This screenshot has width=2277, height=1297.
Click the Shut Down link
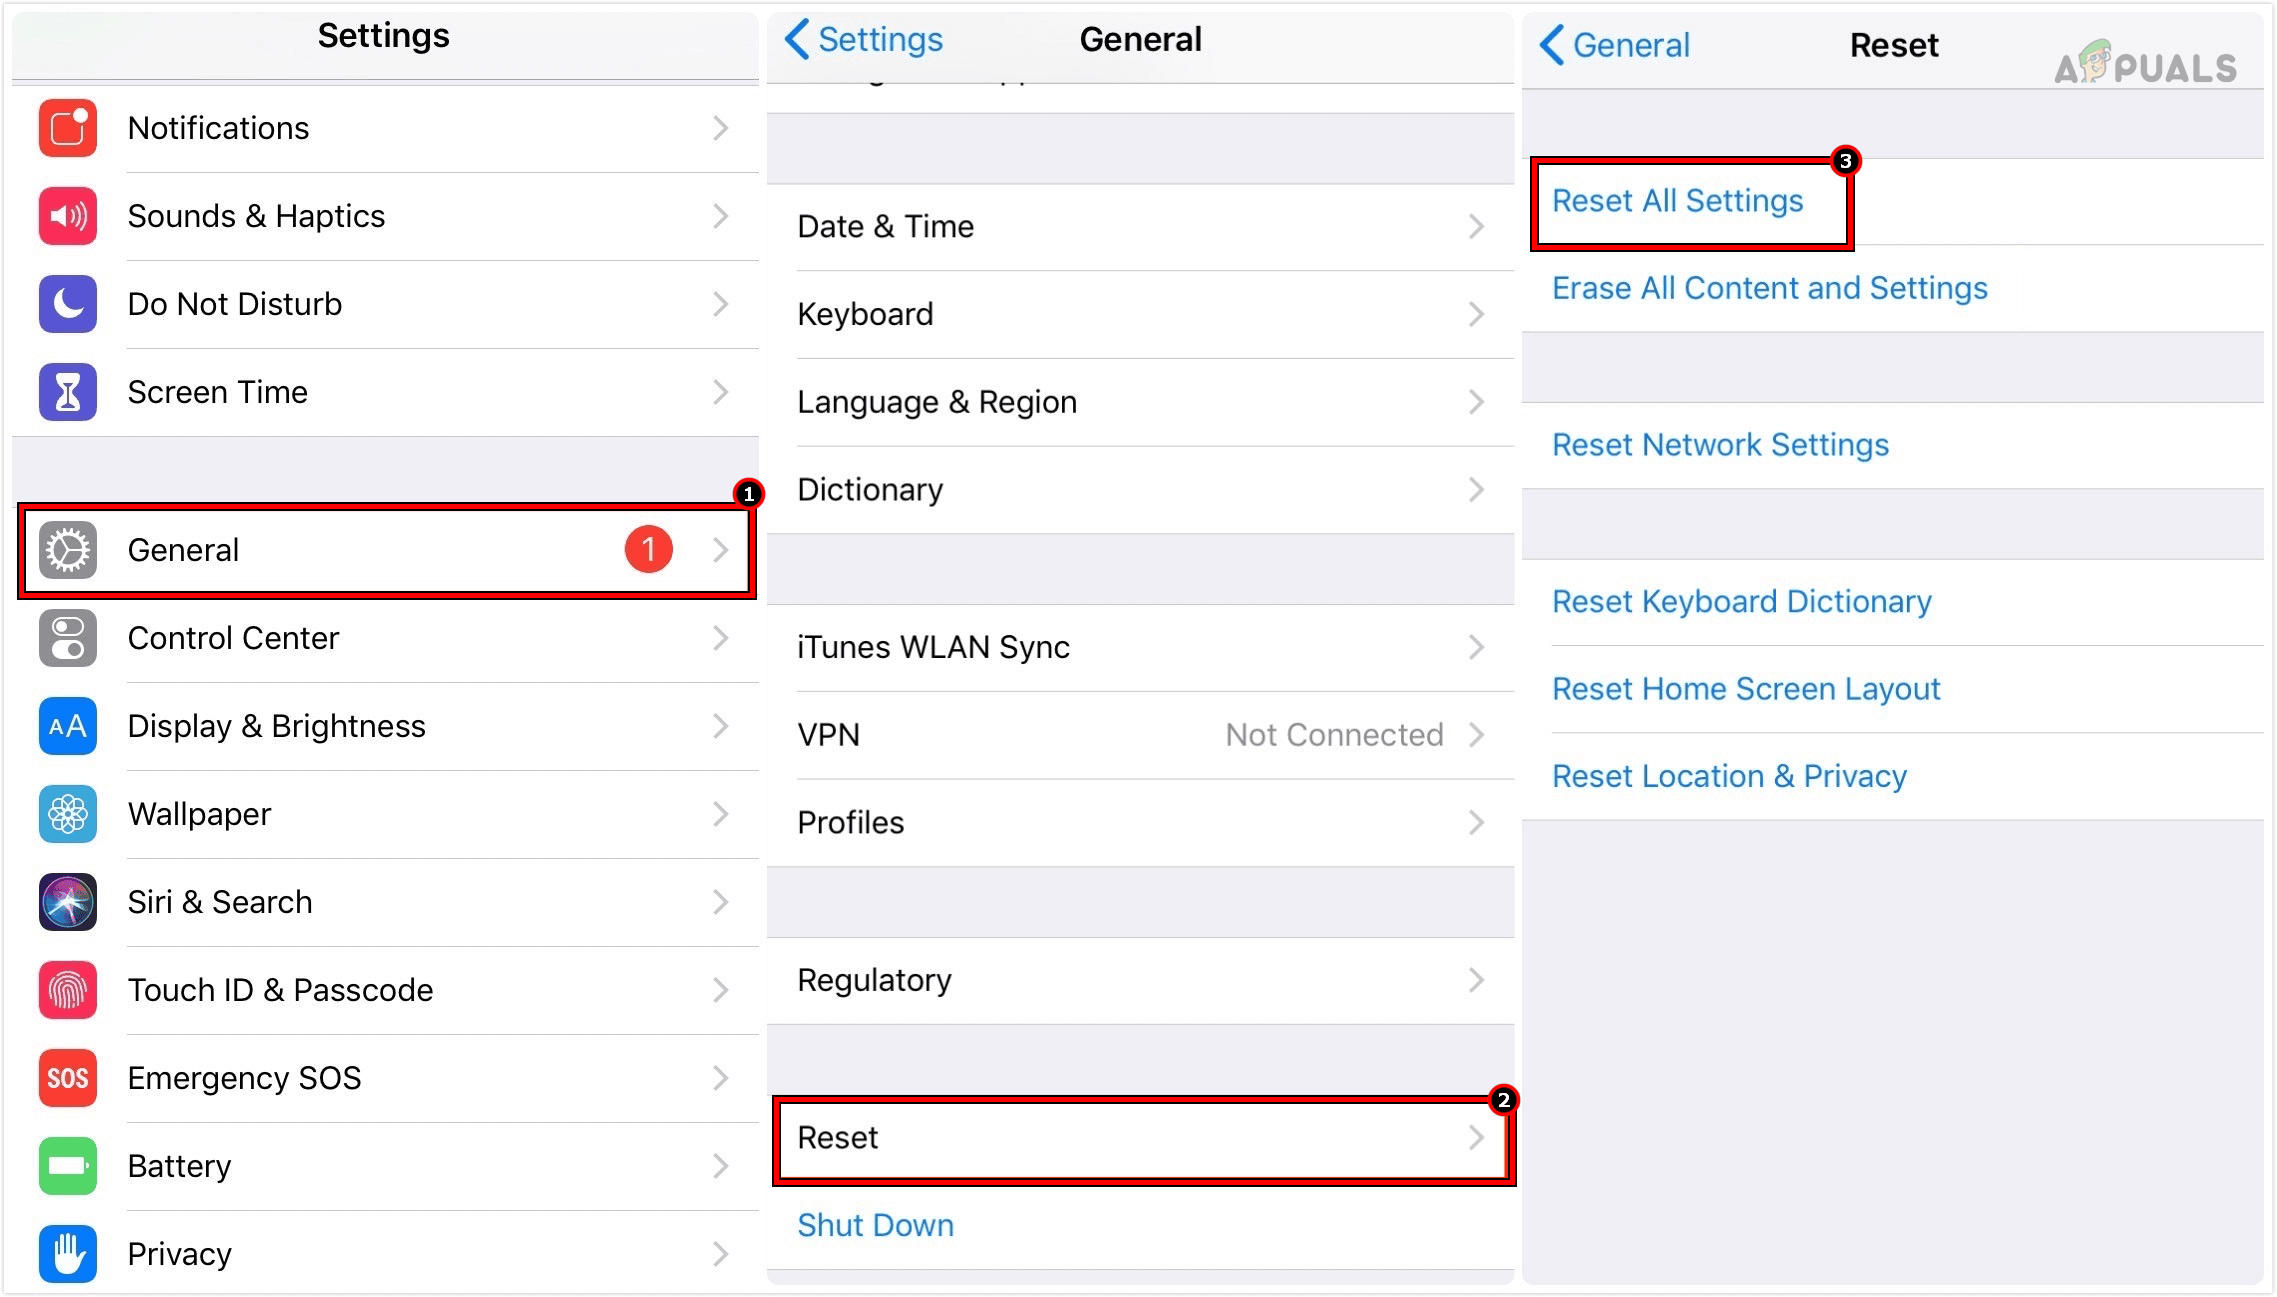pyautogui.click(x=875, y=1225)
